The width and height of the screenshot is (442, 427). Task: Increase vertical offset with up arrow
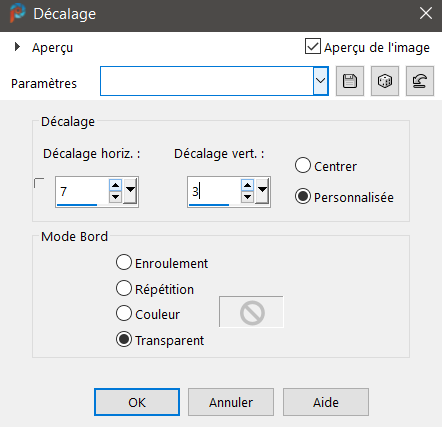(x=247, y=185)
